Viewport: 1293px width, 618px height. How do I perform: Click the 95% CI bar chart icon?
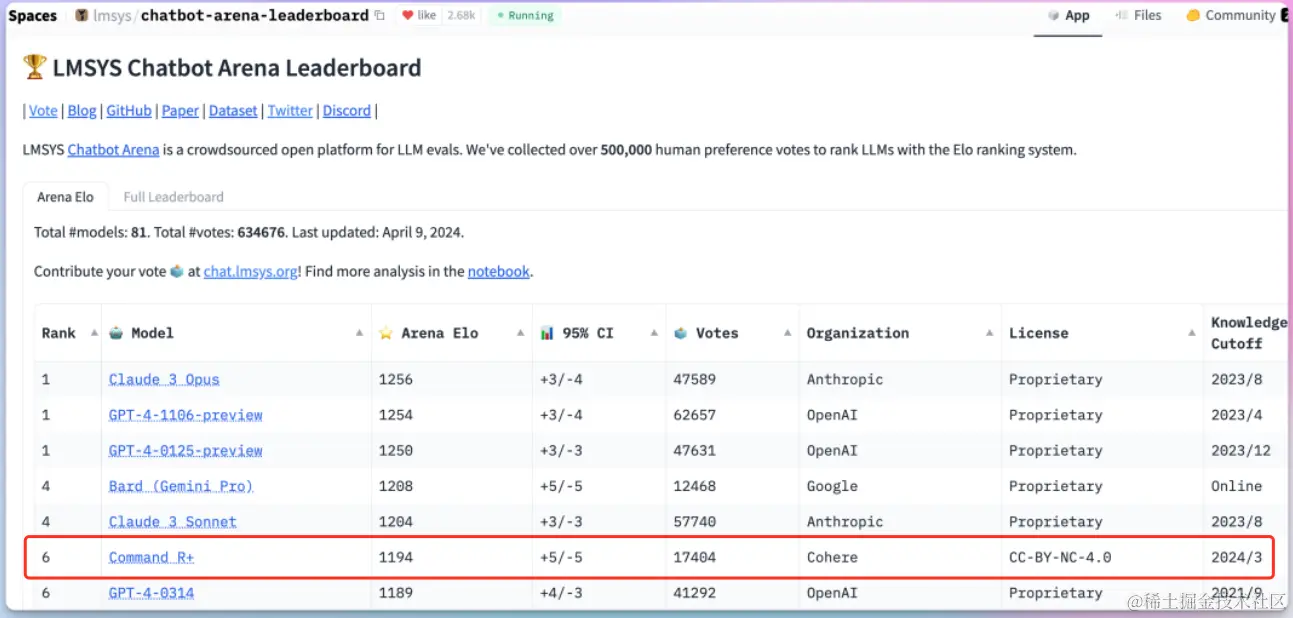tap(547, 333)
